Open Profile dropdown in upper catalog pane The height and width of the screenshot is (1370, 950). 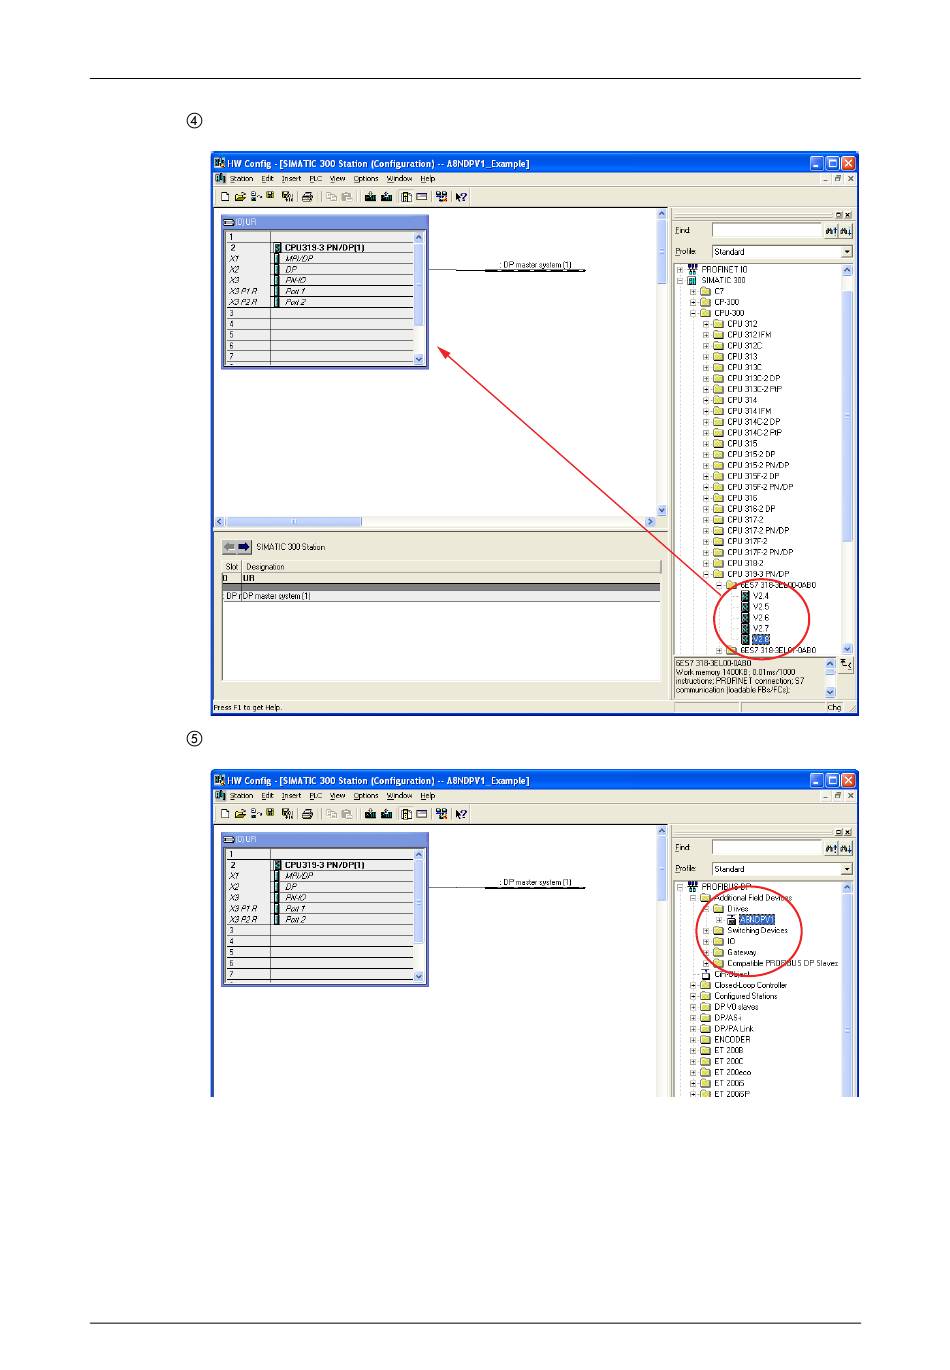(x=847, y=252)
